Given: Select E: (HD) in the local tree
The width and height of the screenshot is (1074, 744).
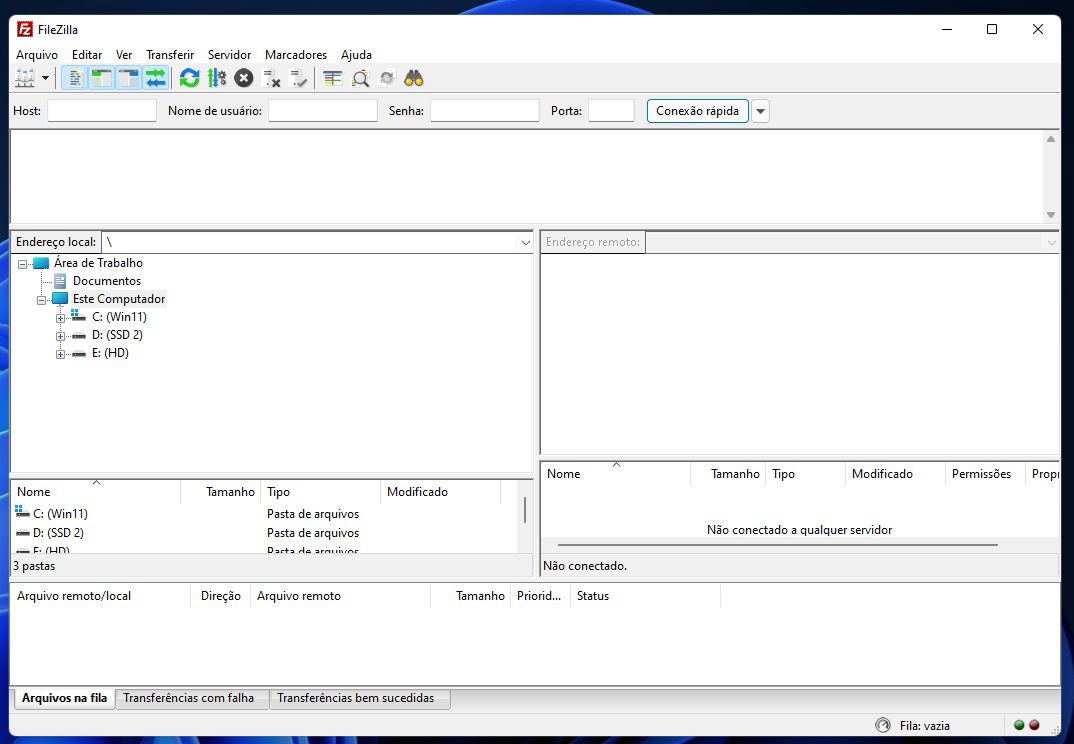Looking at the screenshot, I should [x=110, y=353].
